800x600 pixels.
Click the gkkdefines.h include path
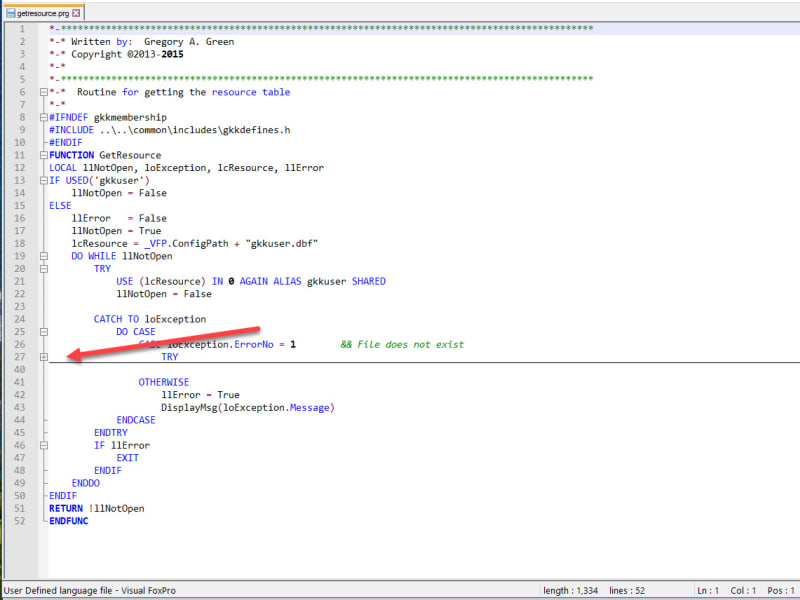tap(195, 130)
